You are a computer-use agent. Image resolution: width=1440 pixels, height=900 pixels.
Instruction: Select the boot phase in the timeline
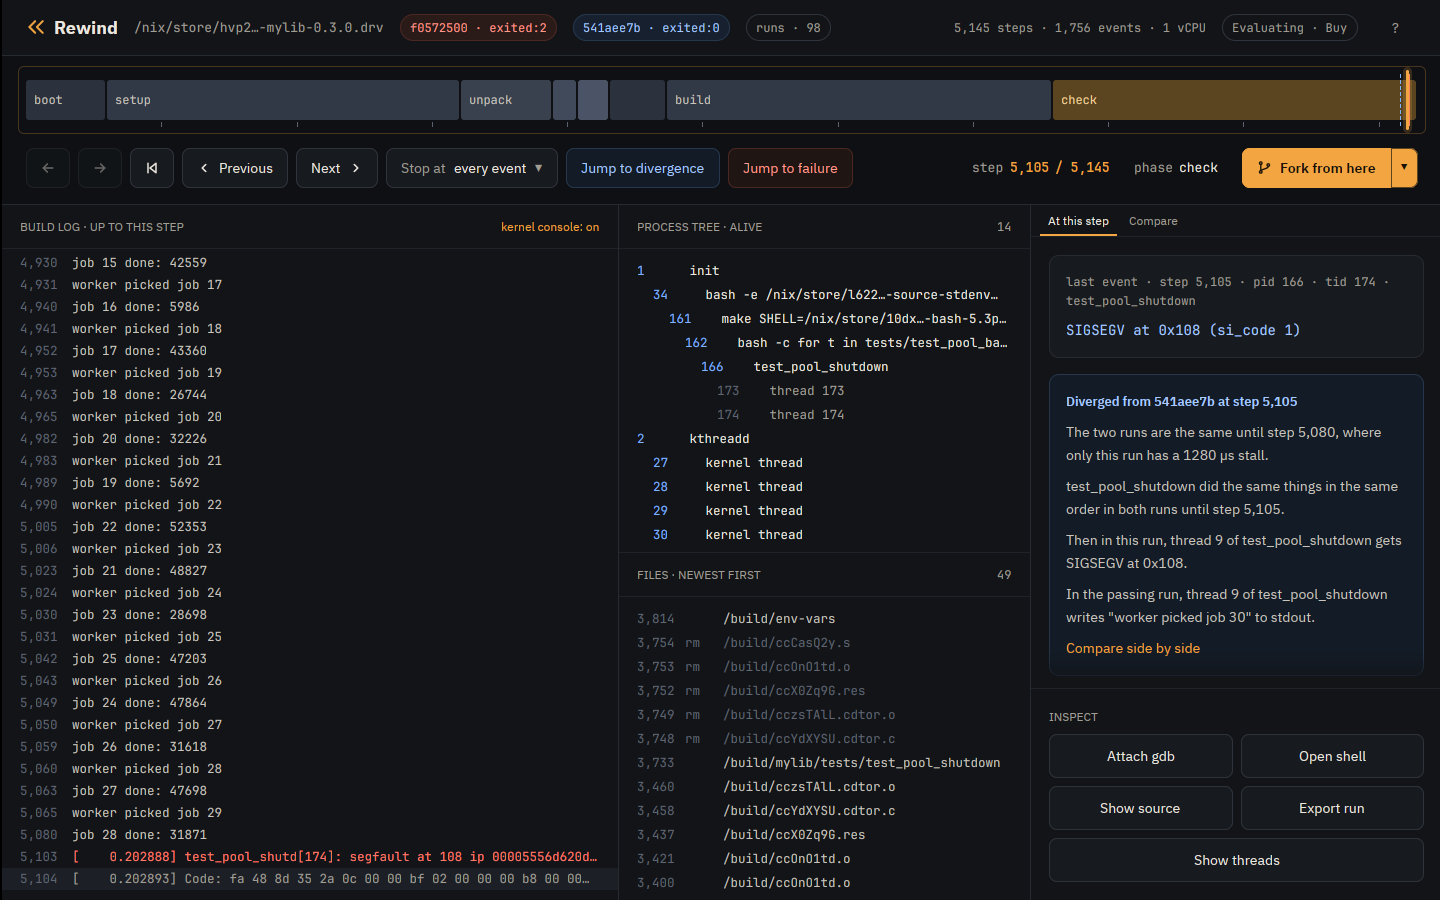pyautogui.click(x=65, y=100)
